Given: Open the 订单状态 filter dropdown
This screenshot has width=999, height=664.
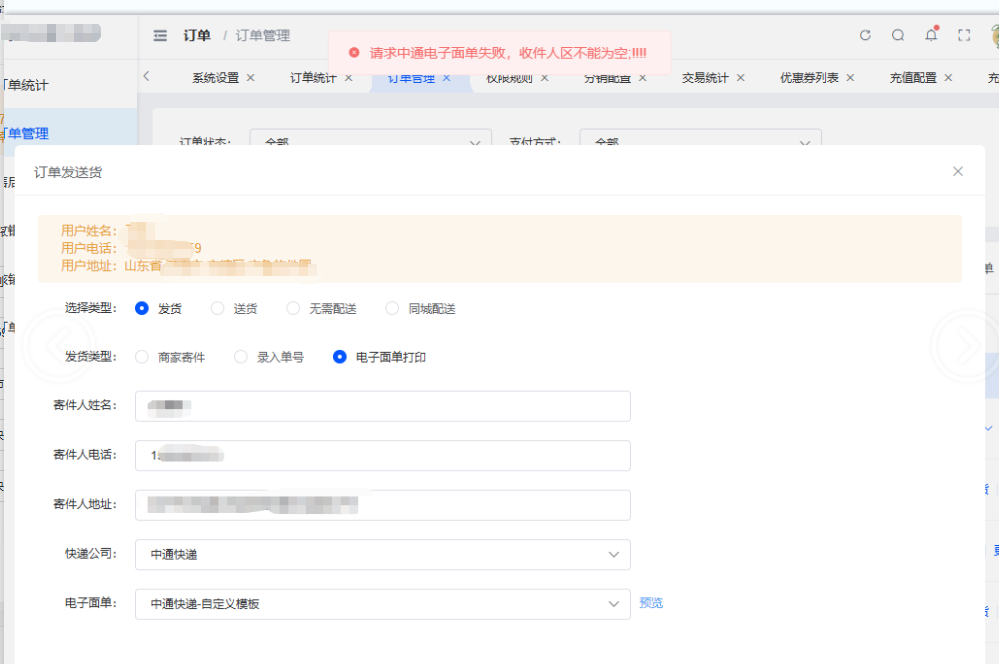Looking at the screenshot, I should click(x=370, y=143).
